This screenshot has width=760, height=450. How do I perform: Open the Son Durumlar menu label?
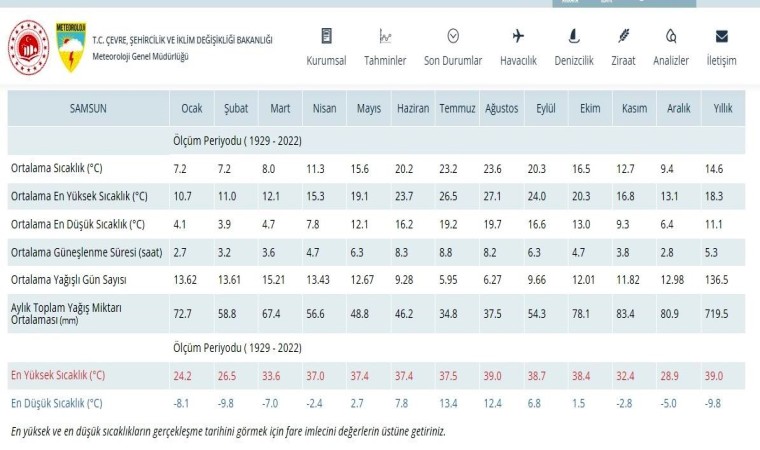pyautogui.click(x=453, y=61)
